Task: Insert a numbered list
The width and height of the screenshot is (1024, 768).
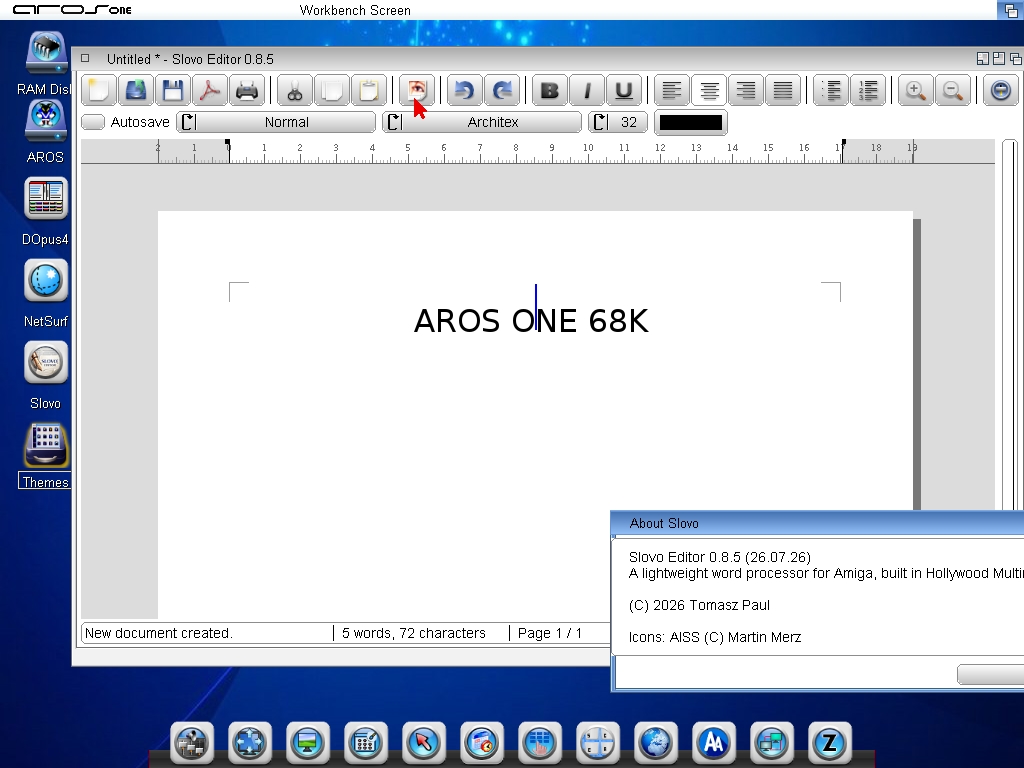Action: coord(869,90)
